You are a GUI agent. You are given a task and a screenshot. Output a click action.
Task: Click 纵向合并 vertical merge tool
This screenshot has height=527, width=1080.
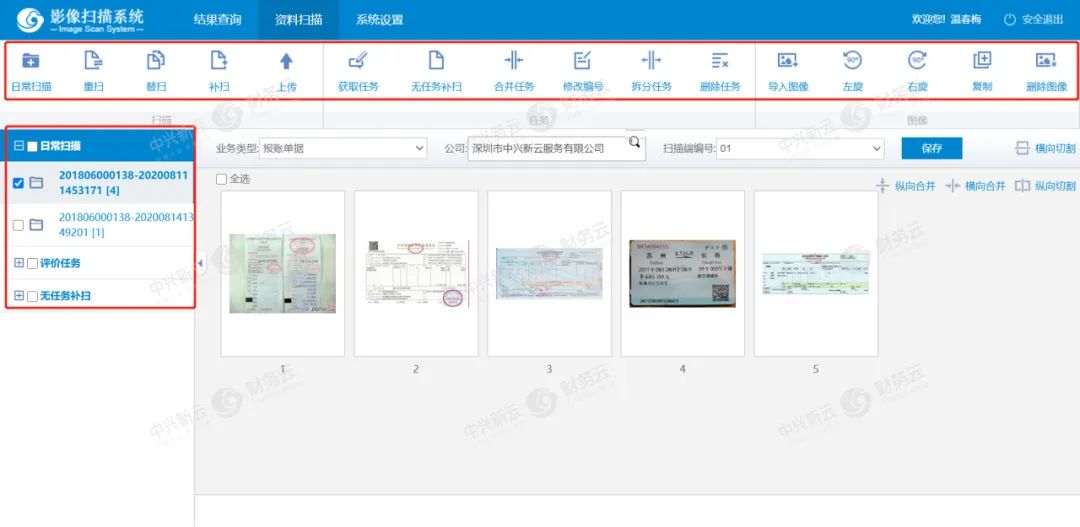pyautogui.click(x=906, y=186)
